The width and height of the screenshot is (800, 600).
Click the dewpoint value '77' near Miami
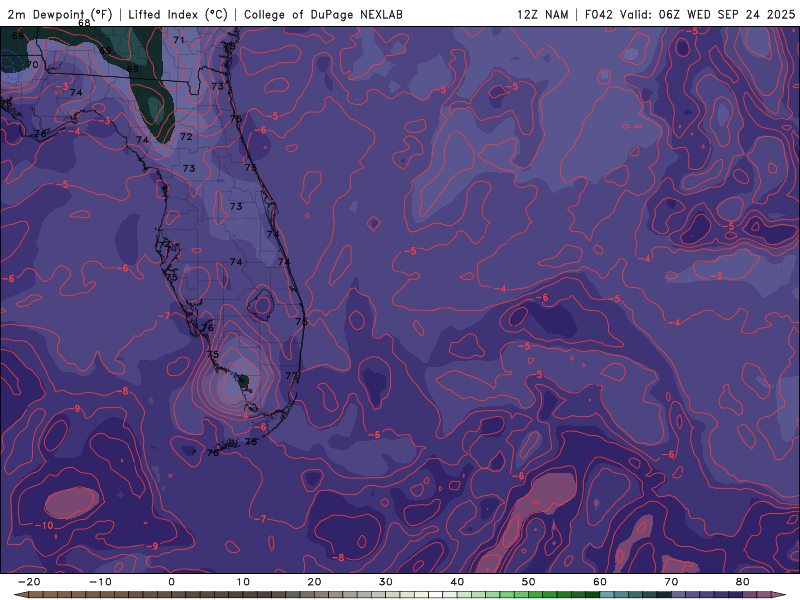pos(291,376)
